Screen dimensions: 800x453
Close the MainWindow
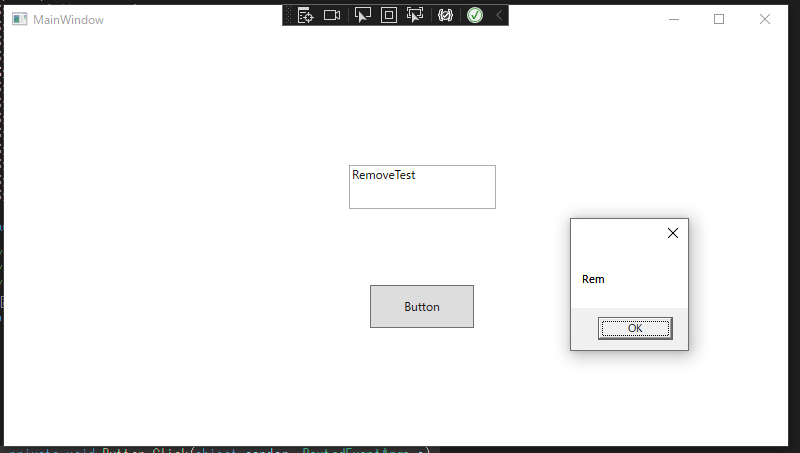[765, 19]
